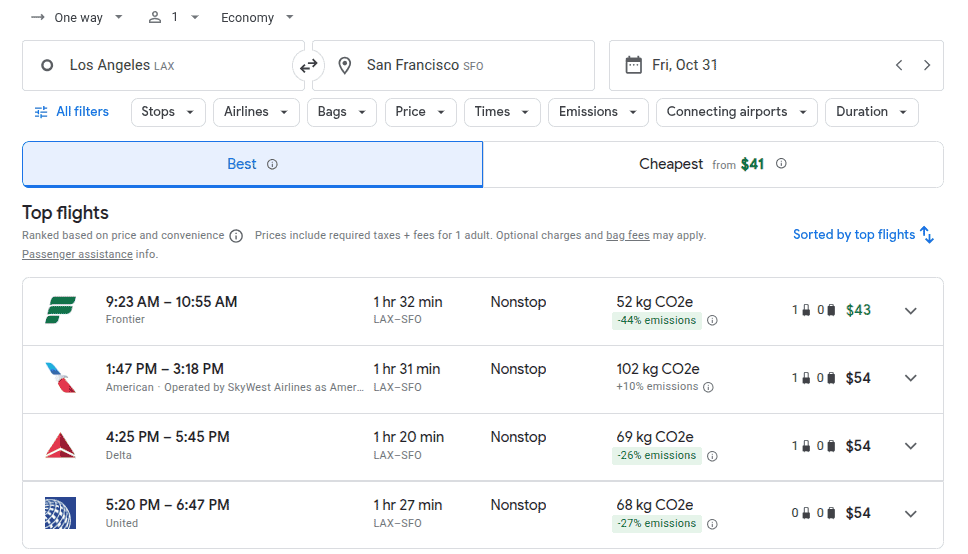Open info on ranked by price and convenience

click(x=236, y=236)
